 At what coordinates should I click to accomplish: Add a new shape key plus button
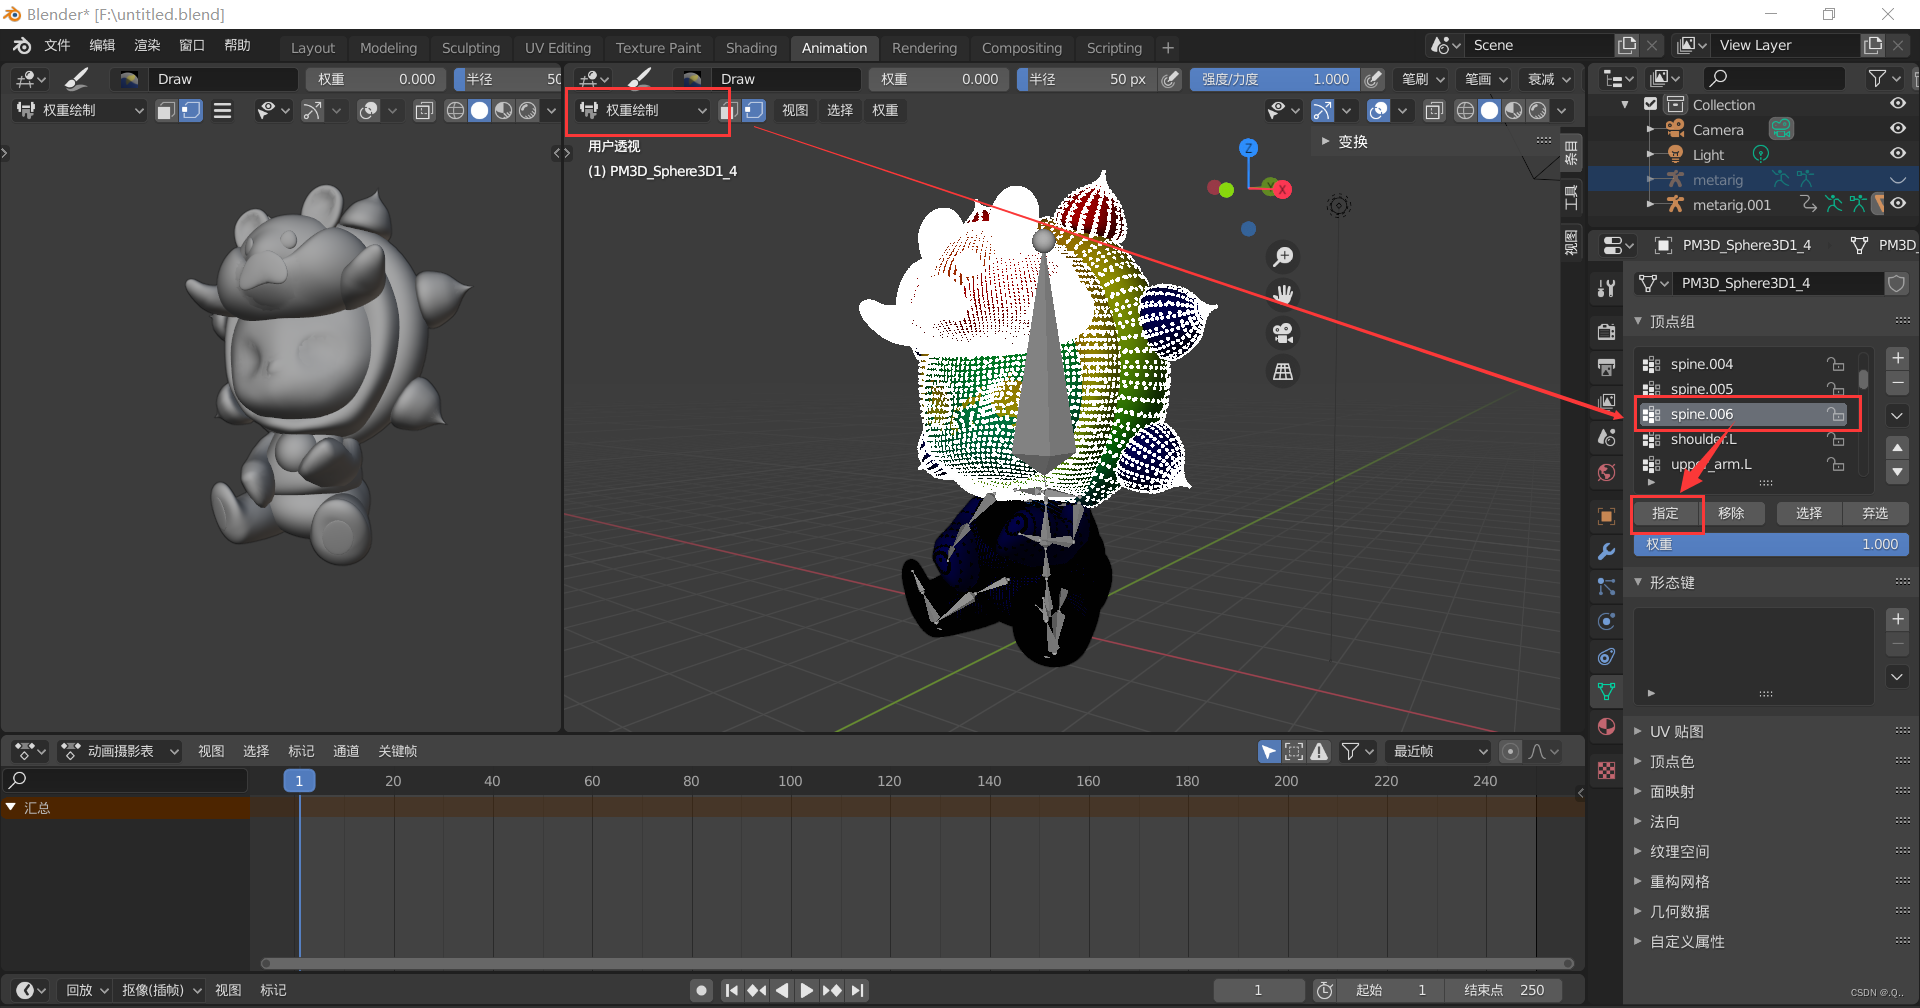(x=1897, y=619)
